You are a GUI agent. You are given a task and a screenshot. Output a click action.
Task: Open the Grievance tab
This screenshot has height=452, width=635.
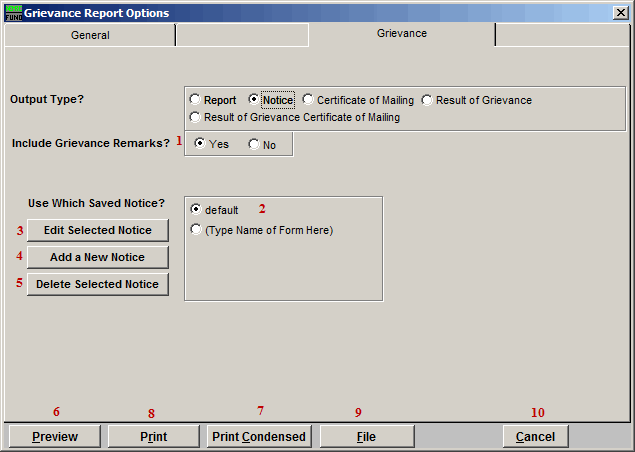coord(401,34)
